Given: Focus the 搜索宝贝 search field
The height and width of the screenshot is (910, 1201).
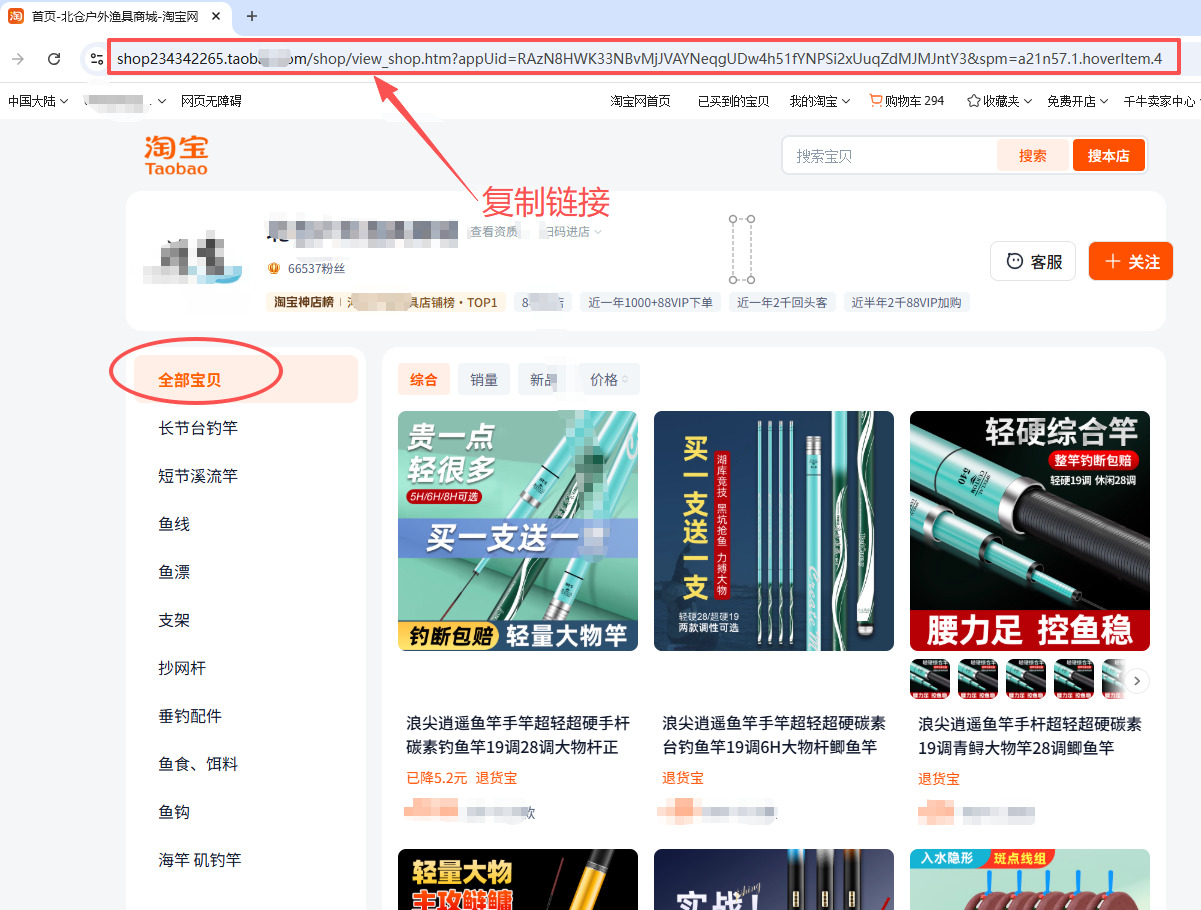Looking at the screenshot, I should click(x=890, y=156).
